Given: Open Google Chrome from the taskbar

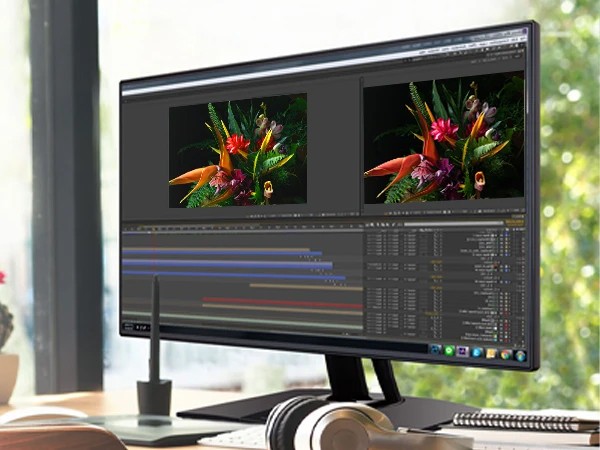Looking at the screenshot, I should (506, 354).
